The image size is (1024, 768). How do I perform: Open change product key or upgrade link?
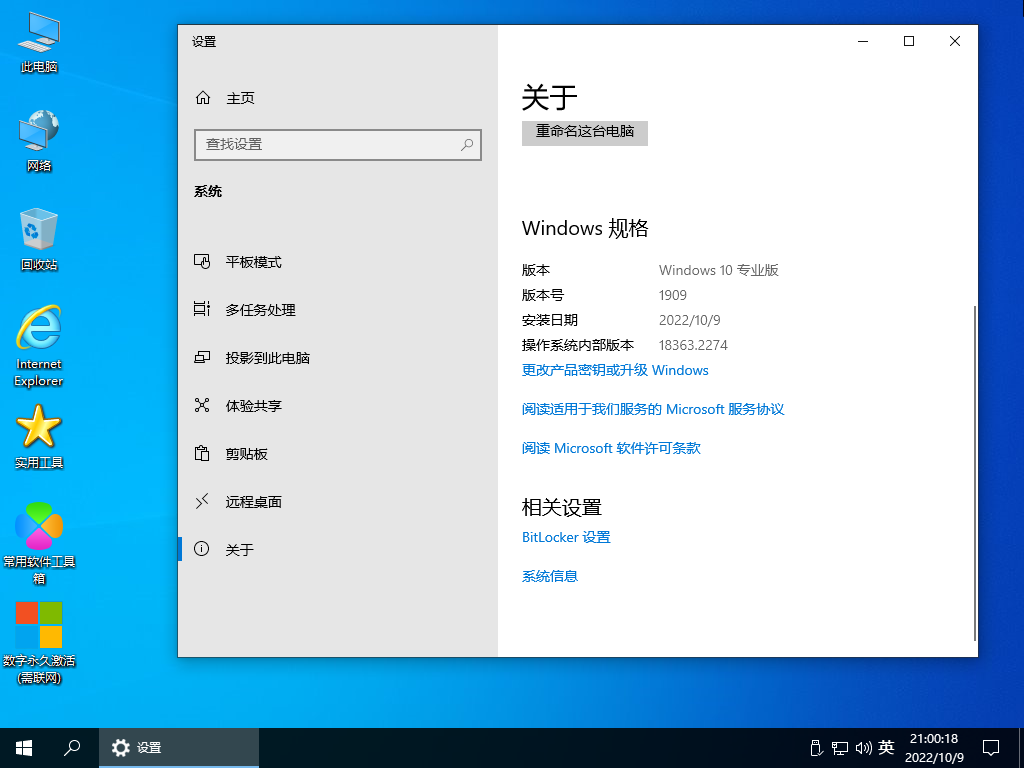click(615, 371)
